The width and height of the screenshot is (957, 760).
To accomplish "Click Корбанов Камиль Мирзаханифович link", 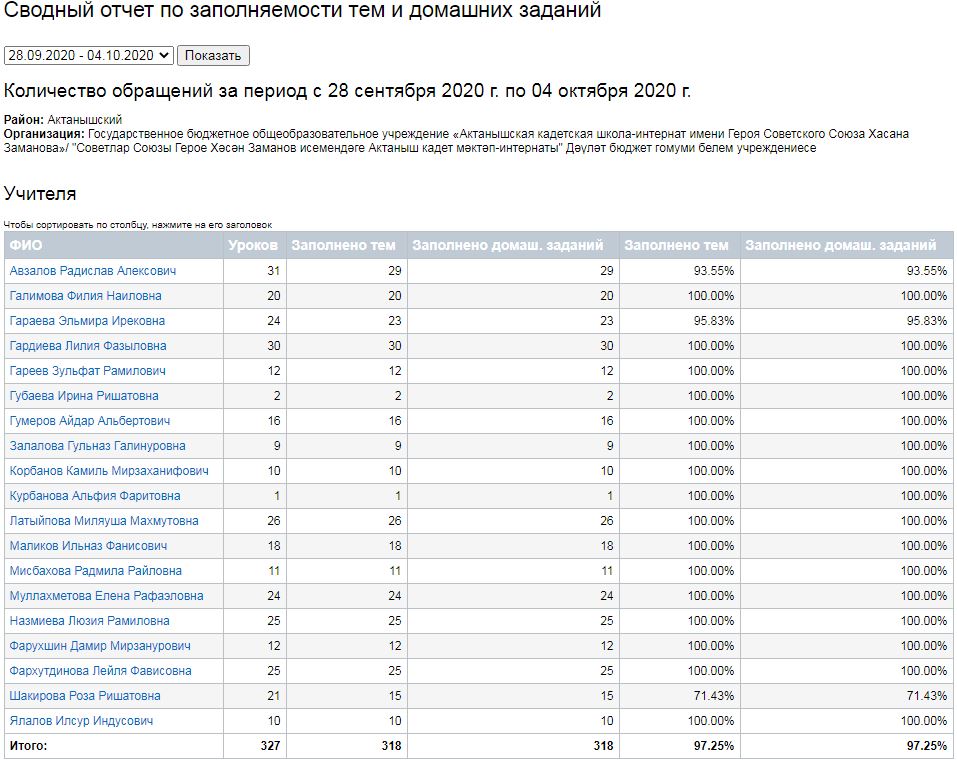I will pyautogui.click(x=109, y=471).
